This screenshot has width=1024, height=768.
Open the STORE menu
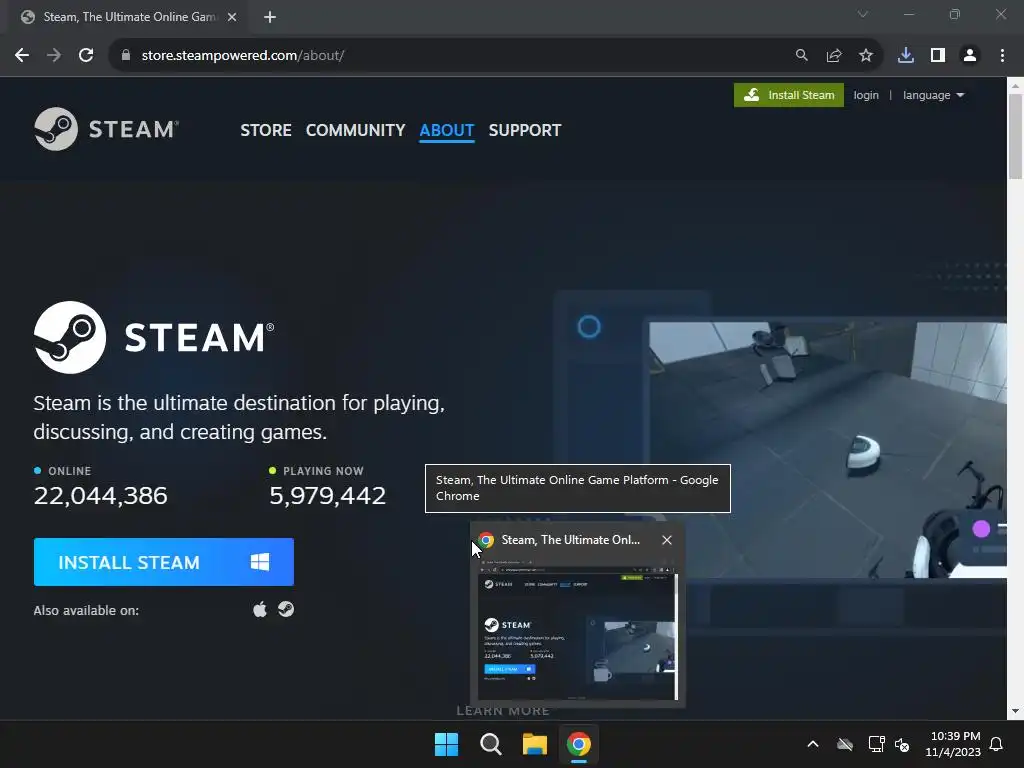tap(266, 131)
